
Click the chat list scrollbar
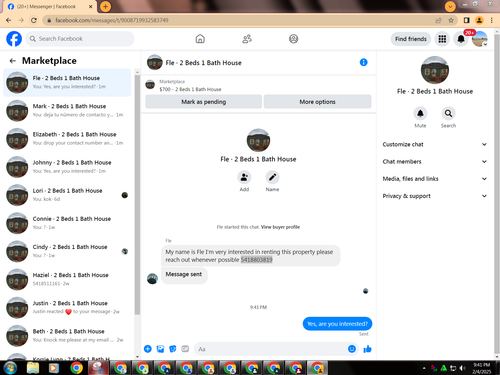click(x=137, y=195)
